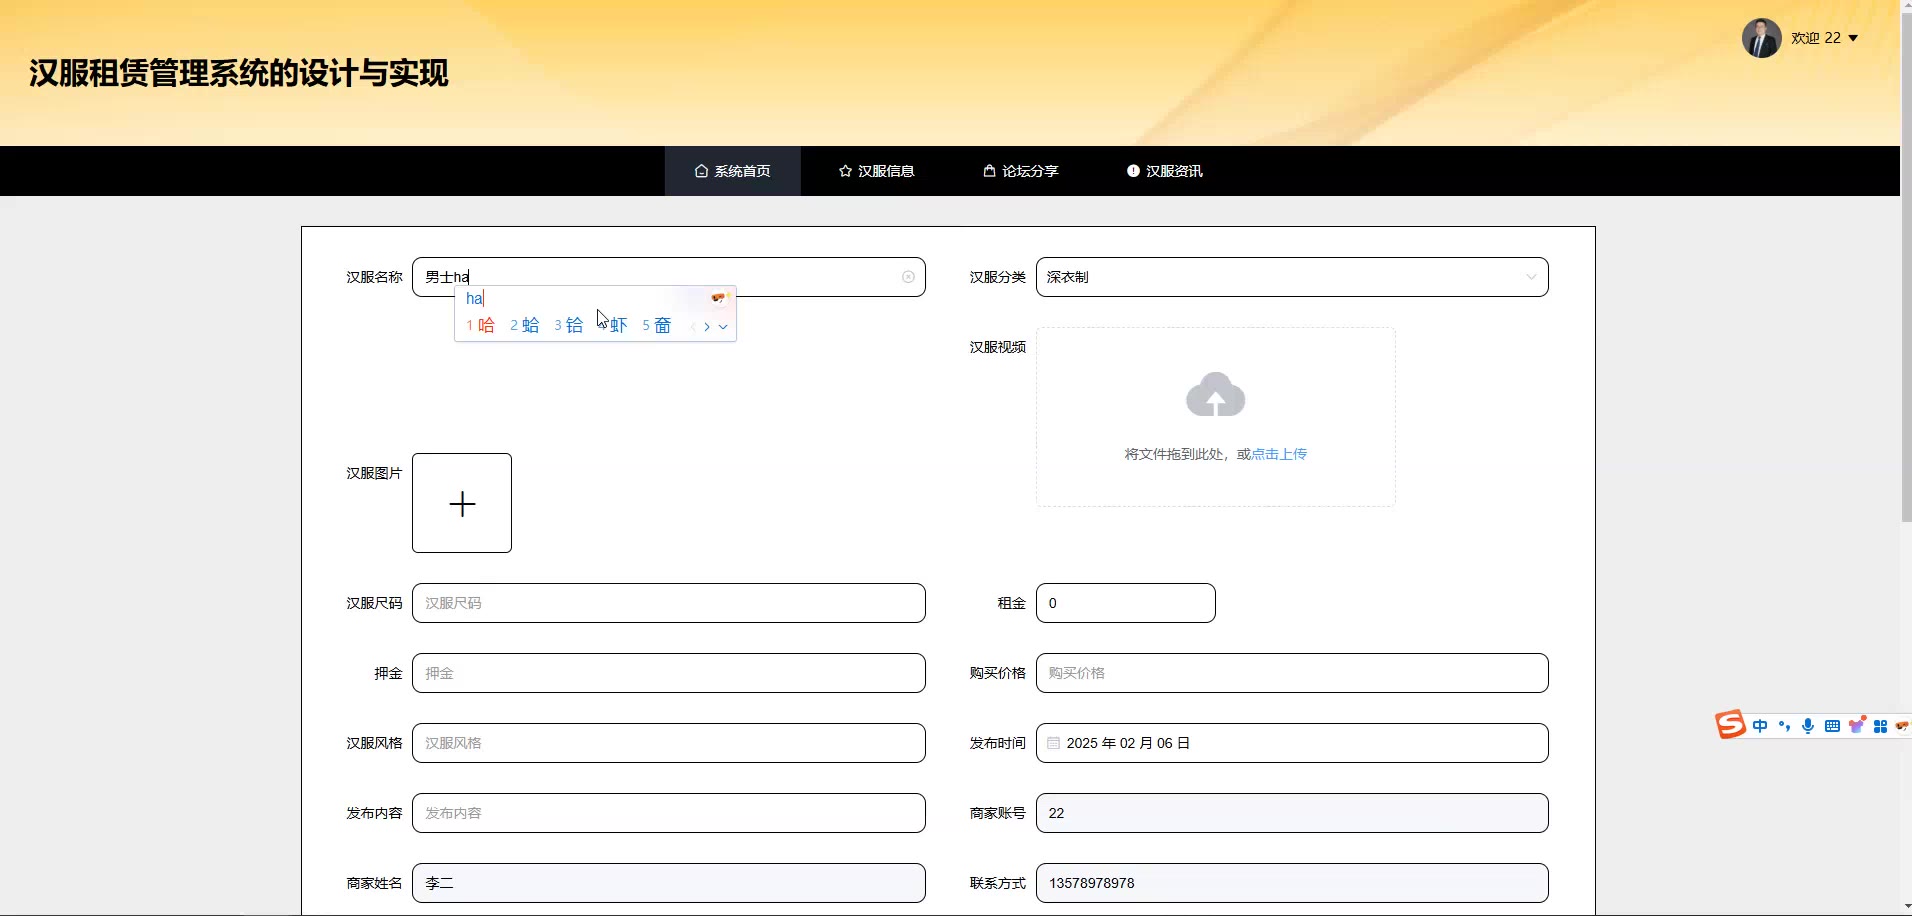The height and width of the screenshot is (916, 1912).
Task: Open the 汉服信息 navigation tab
Action: [876, 171]
